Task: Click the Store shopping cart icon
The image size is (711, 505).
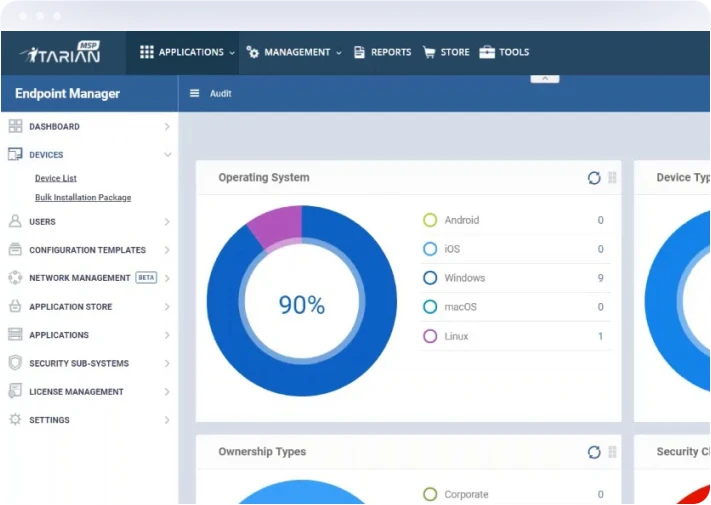Action: [x=429, y=52]
